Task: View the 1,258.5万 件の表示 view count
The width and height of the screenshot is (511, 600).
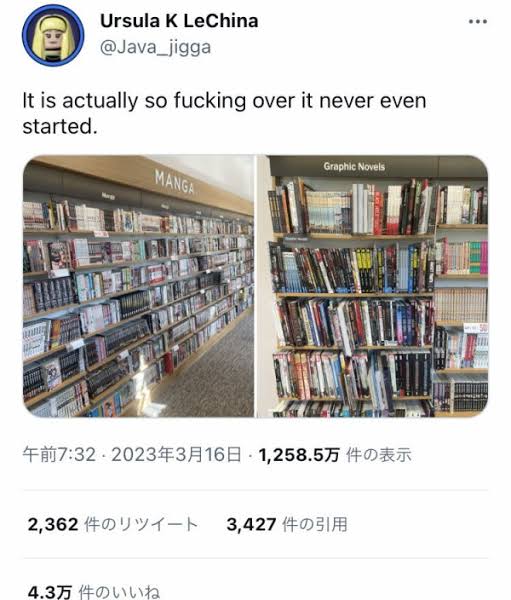Action: point(335,455)
